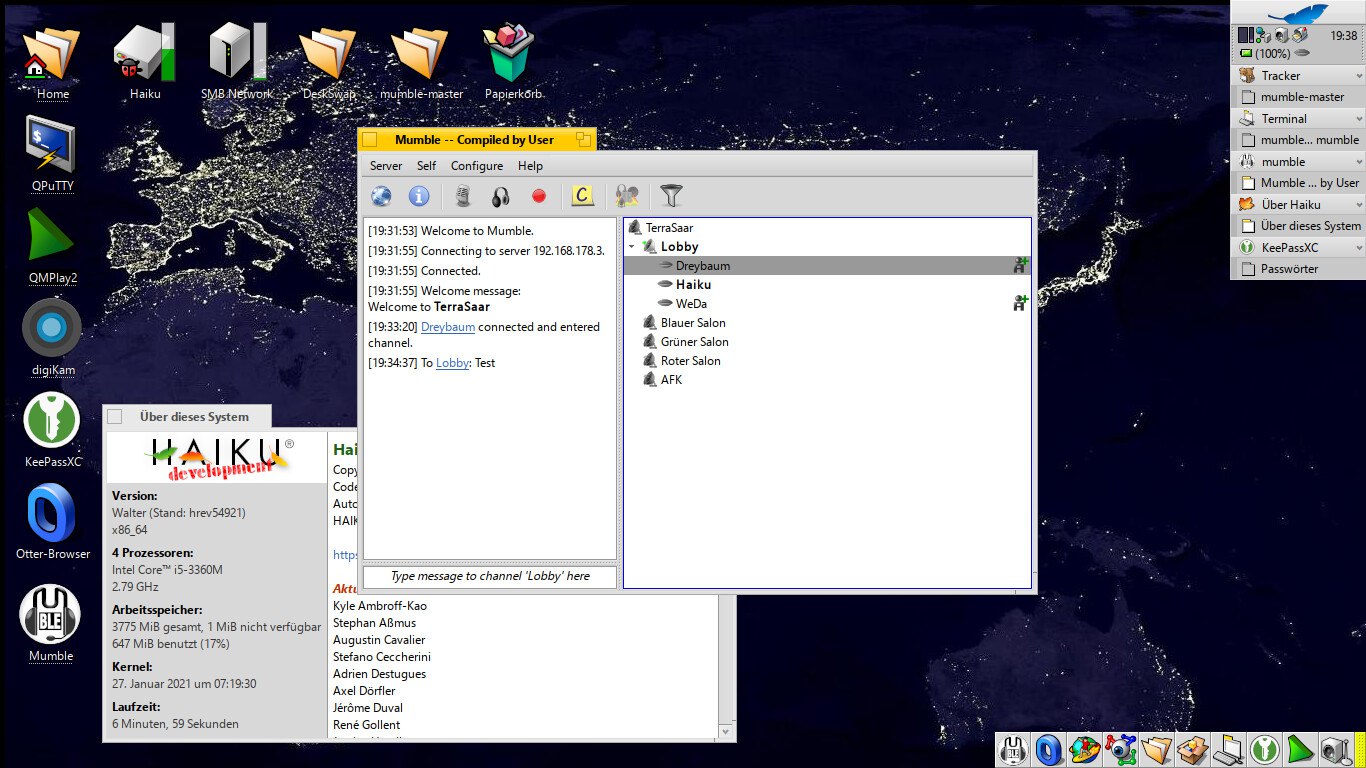
Task: Focus the 'Type message to channel' field
Action: coord(490,576)
